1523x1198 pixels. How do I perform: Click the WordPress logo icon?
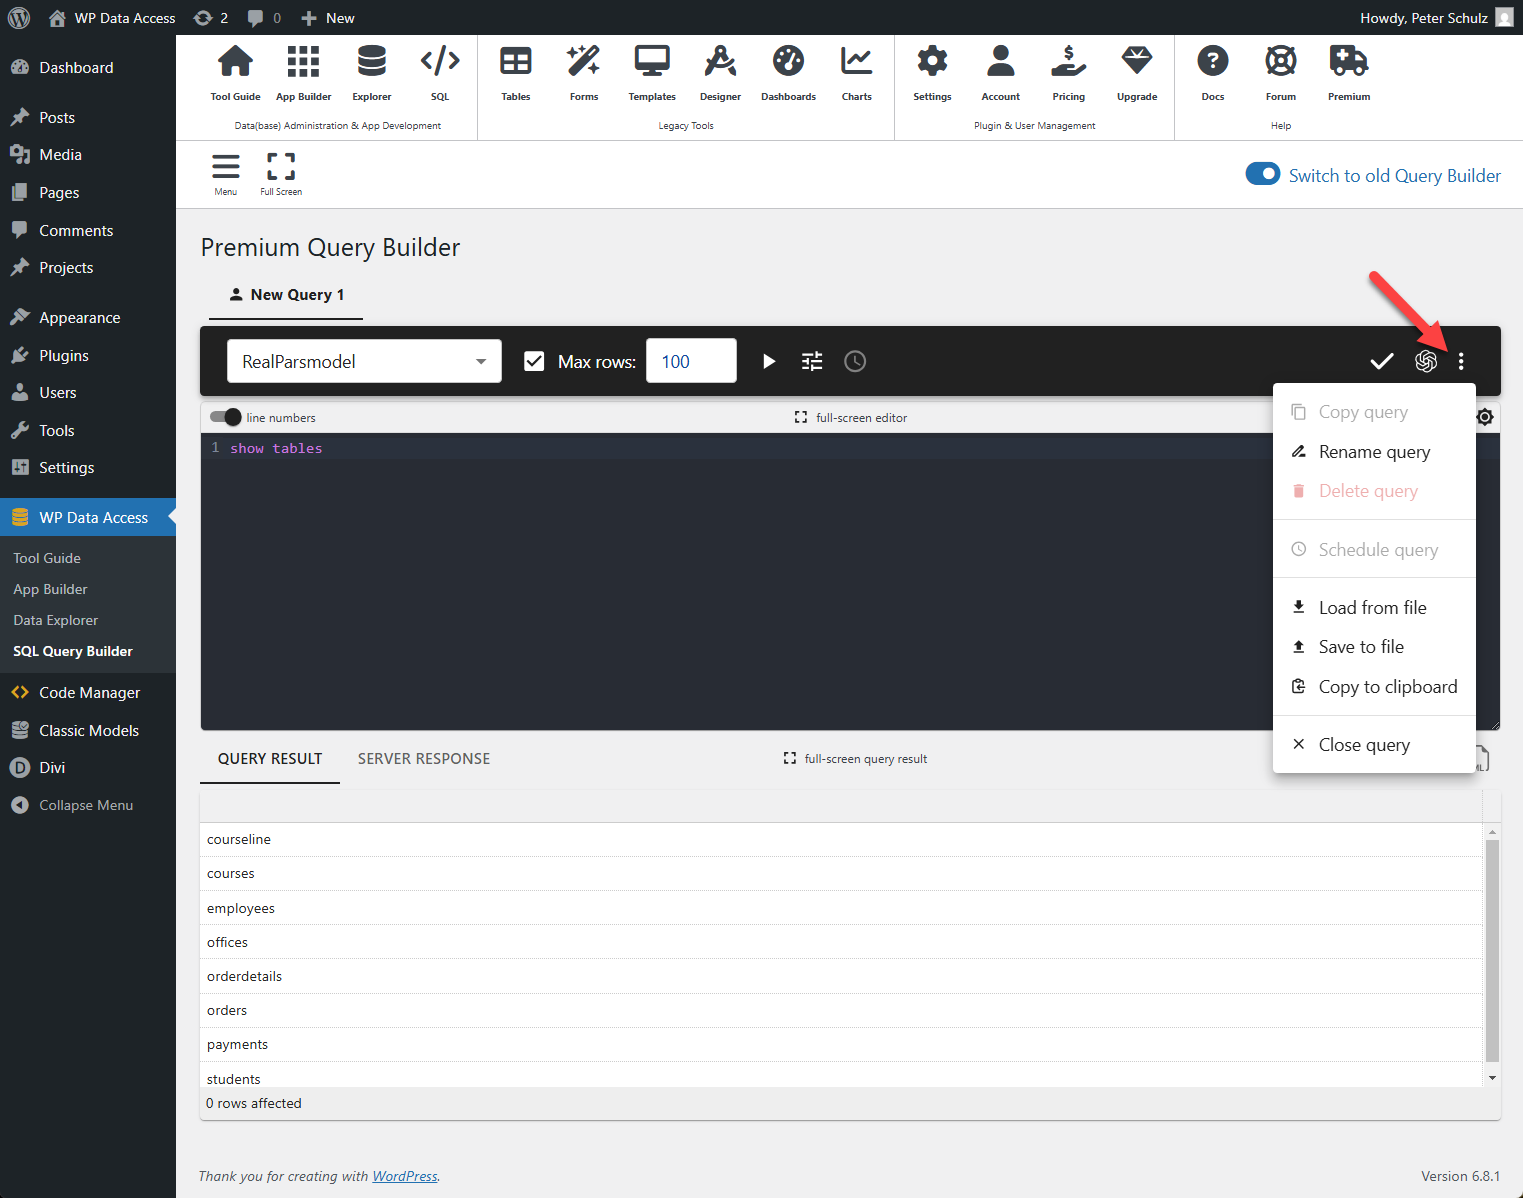tap(19, 18)
